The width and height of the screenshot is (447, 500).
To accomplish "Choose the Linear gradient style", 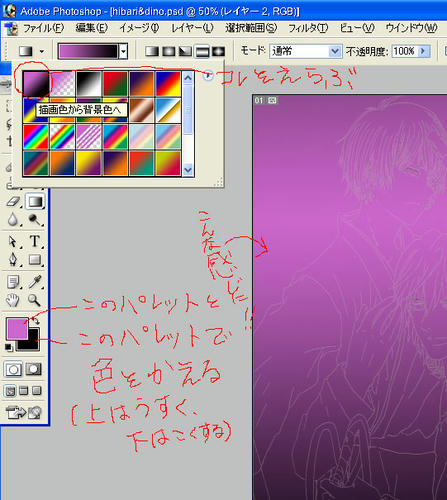I will click(x=152, y=51).
